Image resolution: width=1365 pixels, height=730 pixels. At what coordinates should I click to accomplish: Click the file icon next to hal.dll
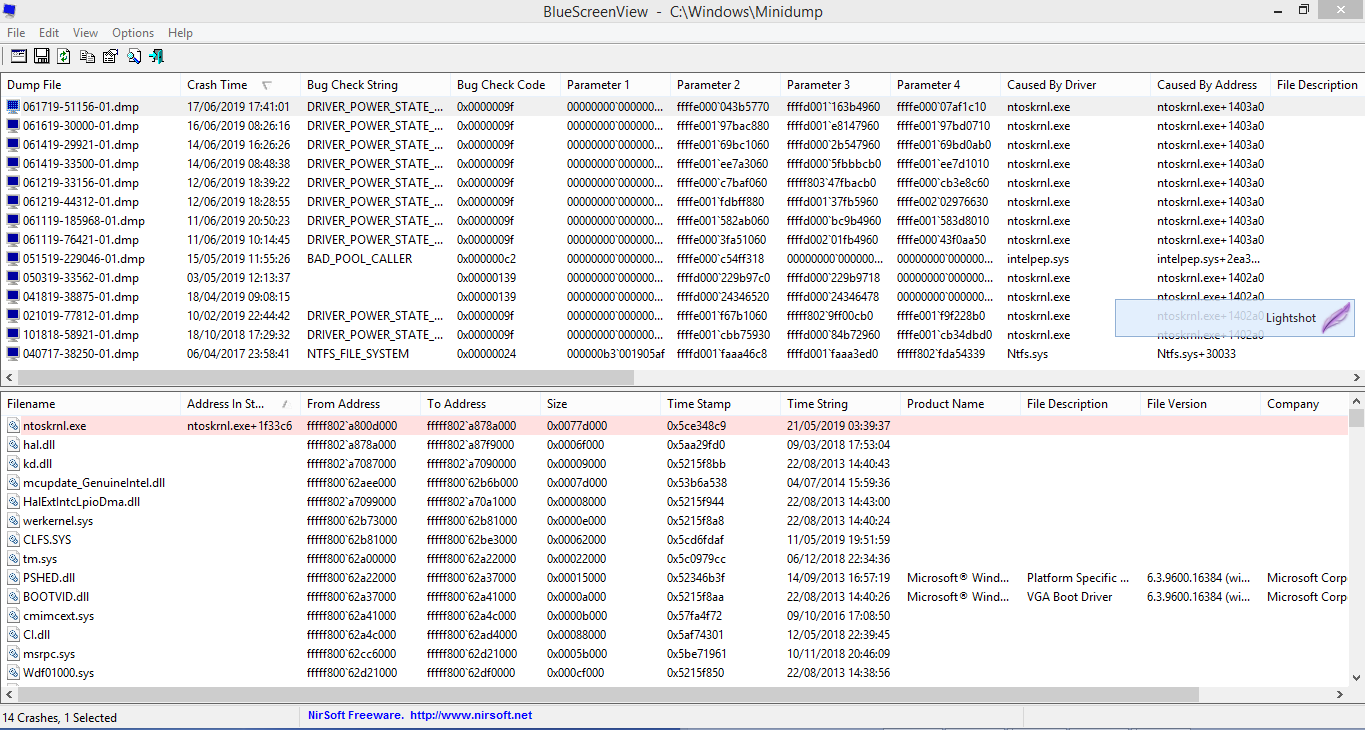pyautogui.click(x=13, y=445)
